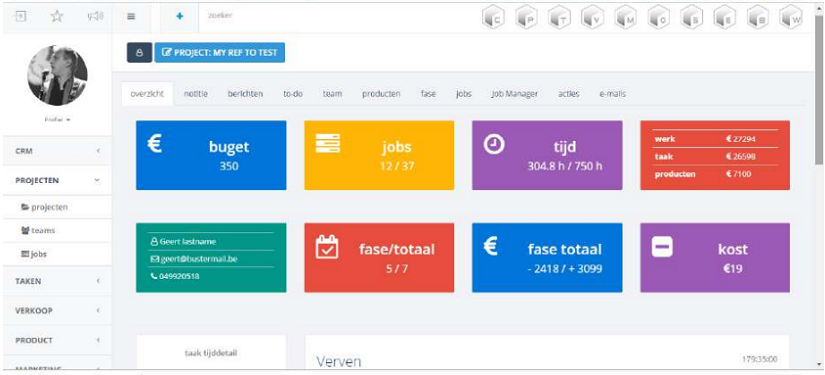Switch to the acties tab
This screenshot has height=375, width=825.
[569, 94]
